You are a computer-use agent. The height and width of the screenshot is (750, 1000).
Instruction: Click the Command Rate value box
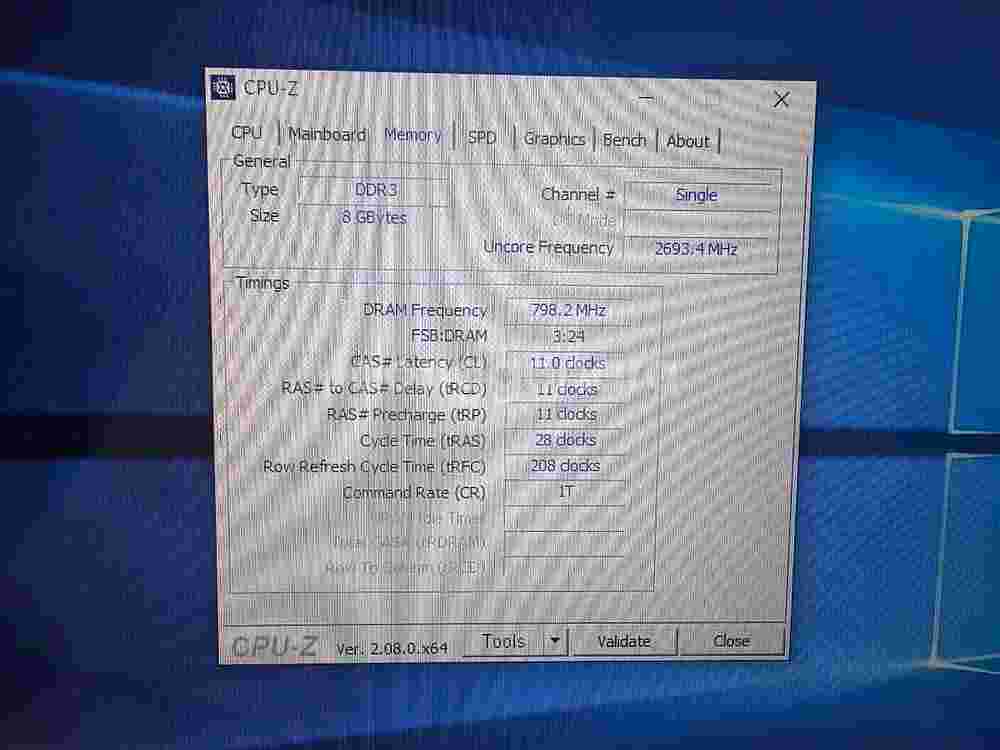pyautogui.click(x=566, y=492)
